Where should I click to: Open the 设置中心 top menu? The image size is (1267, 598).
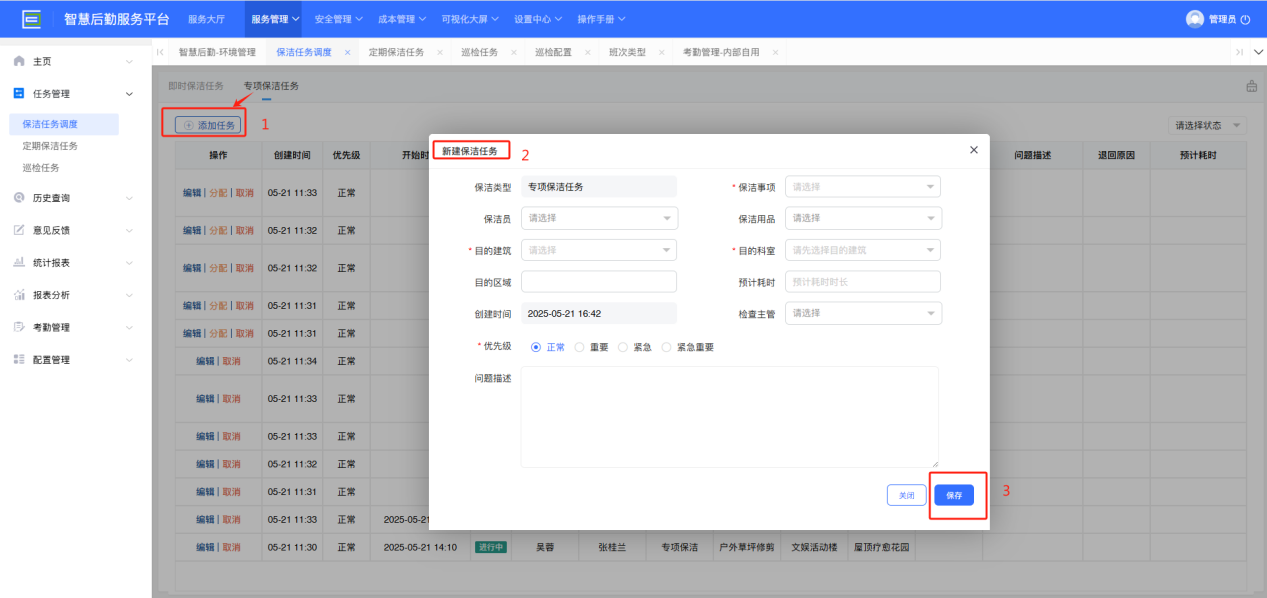(x=538, y=19)
